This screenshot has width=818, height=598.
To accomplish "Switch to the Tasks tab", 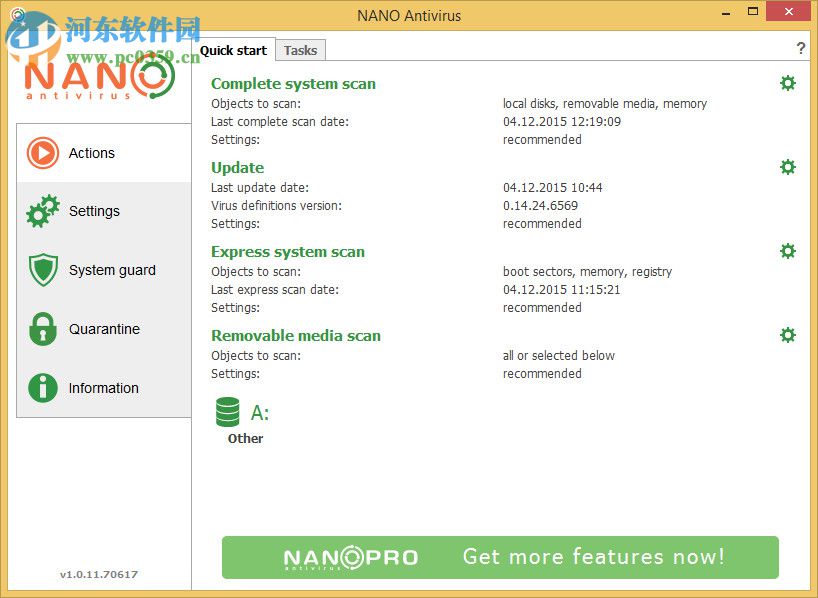I will pos(300,50).
